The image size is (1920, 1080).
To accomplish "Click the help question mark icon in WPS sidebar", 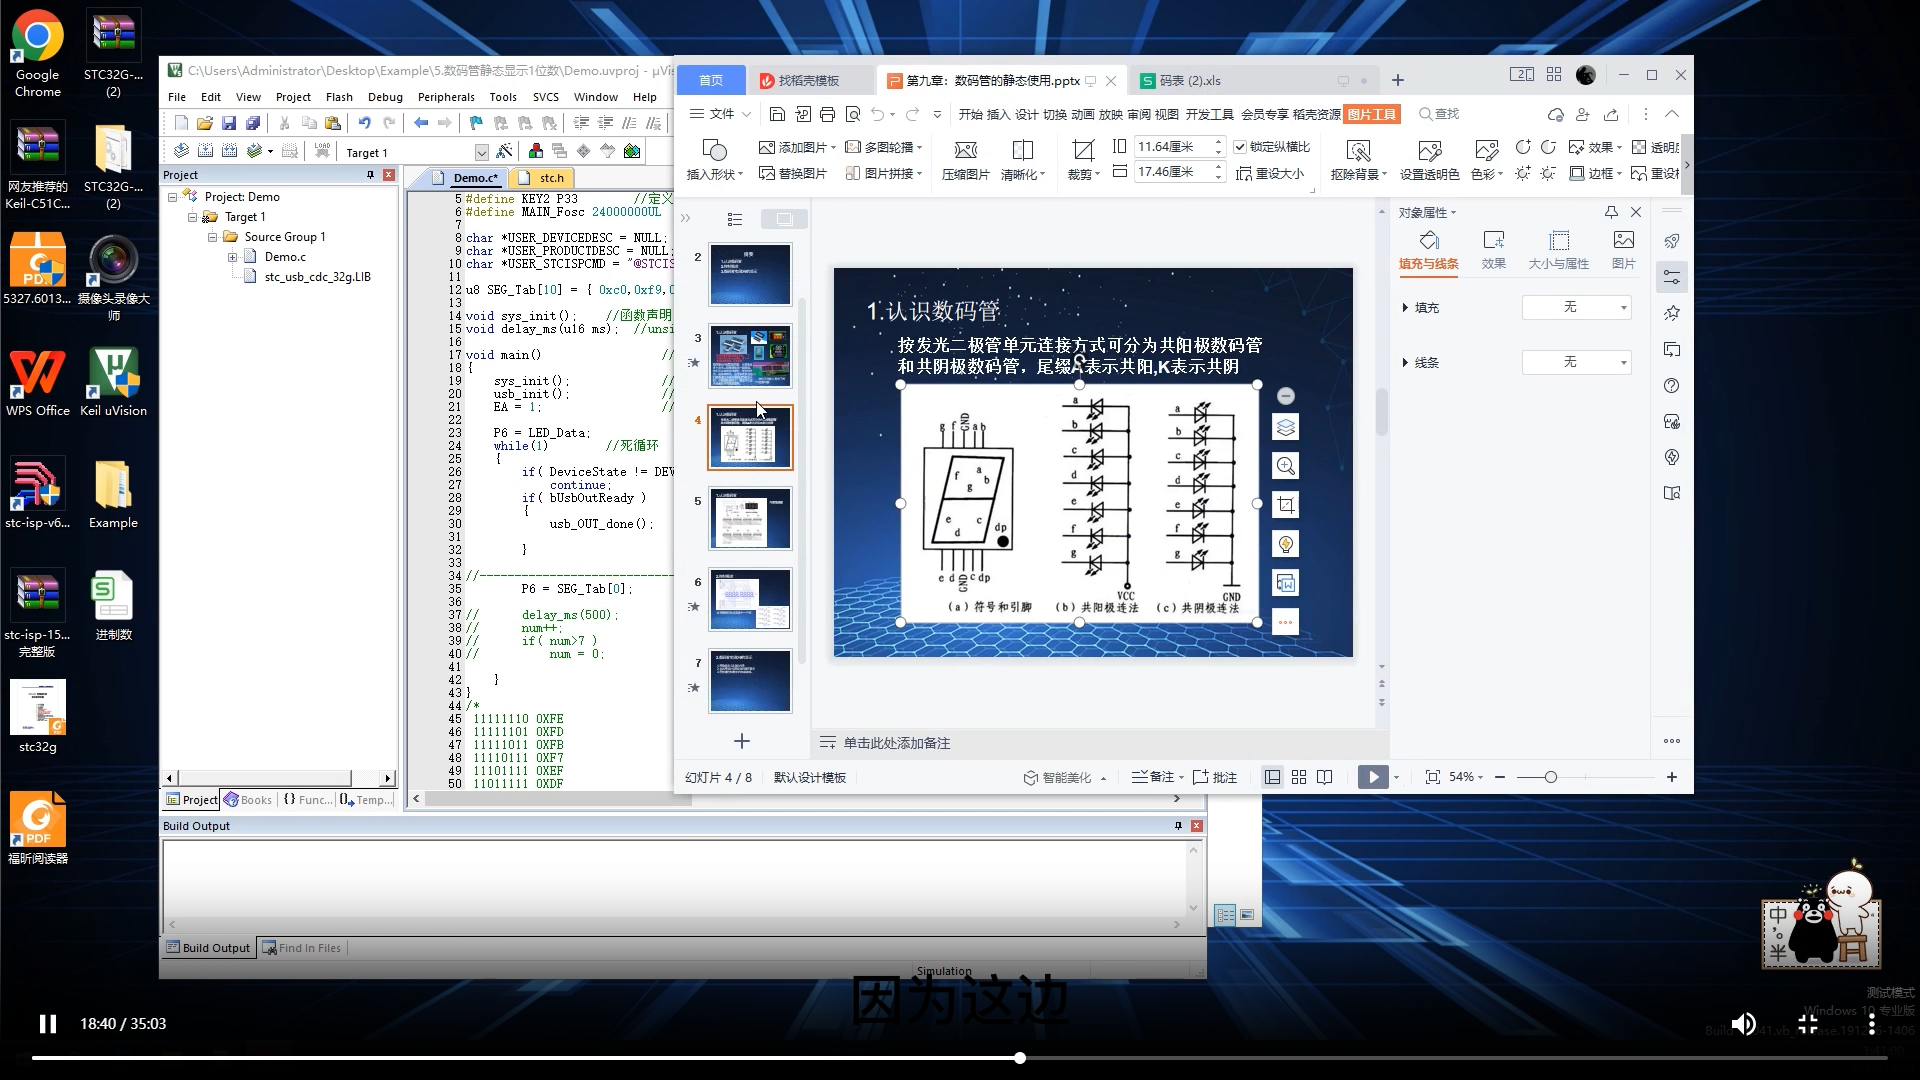I will point(1672,386).
